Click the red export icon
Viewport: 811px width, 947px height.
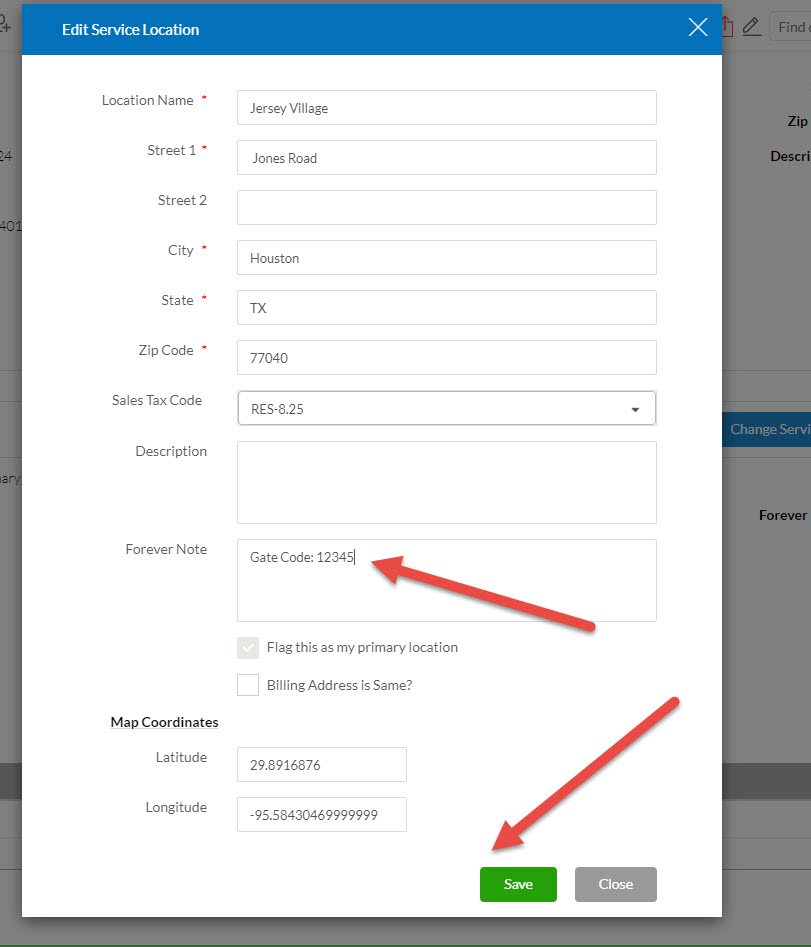(727, 27)
